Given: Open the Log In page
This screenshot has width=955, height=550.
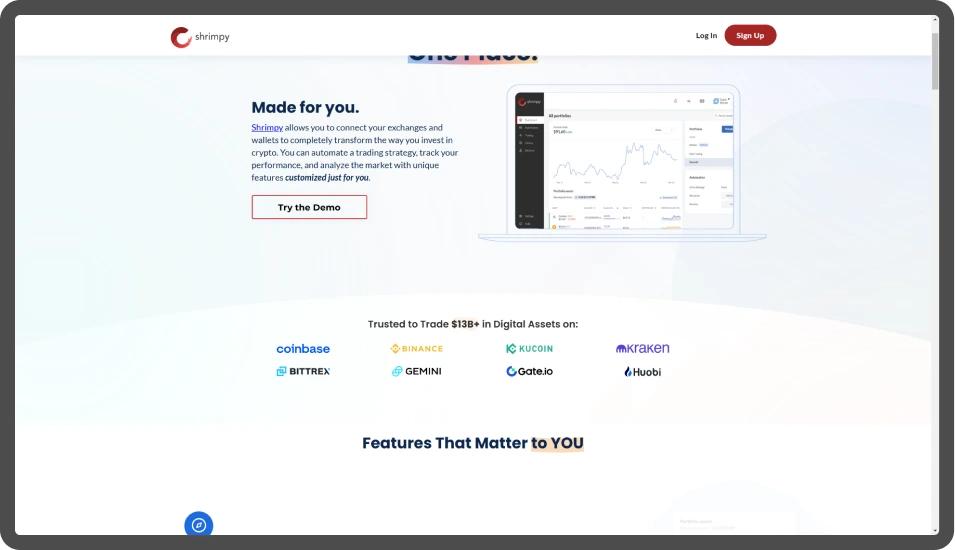Looking at the screenshot, I should click(x=706, y=35).
